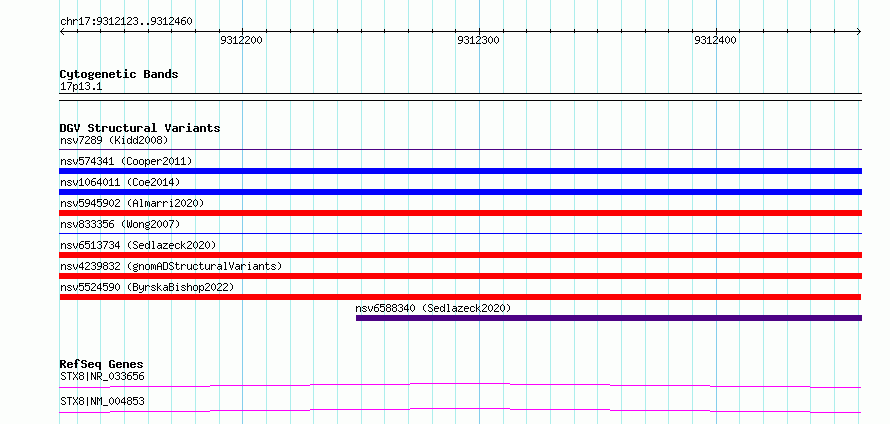Screen dimensions: 890x424
Task: Select variant label nsv833356 (Wong2007)
Action: 120,224
